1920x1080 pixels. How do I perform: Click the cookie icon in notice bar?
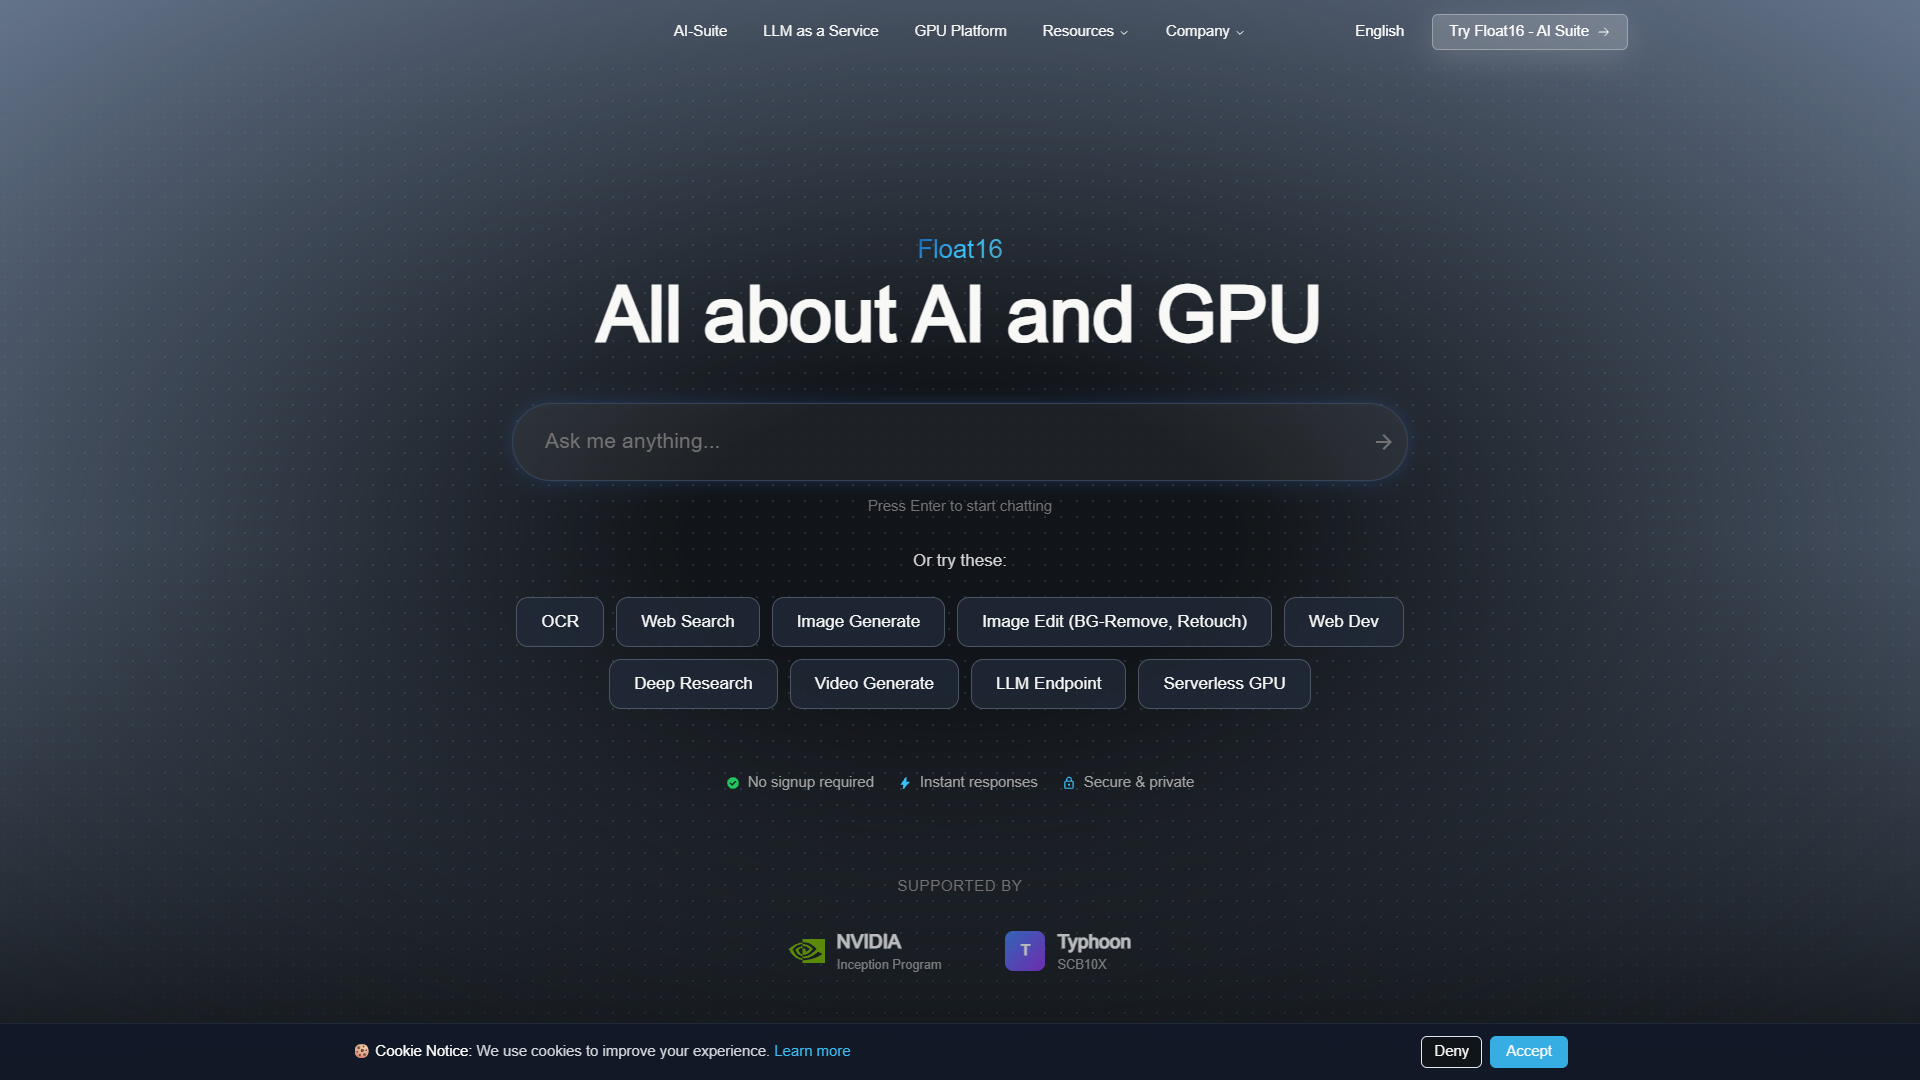pyautogui.click(x=362, y=1051)
